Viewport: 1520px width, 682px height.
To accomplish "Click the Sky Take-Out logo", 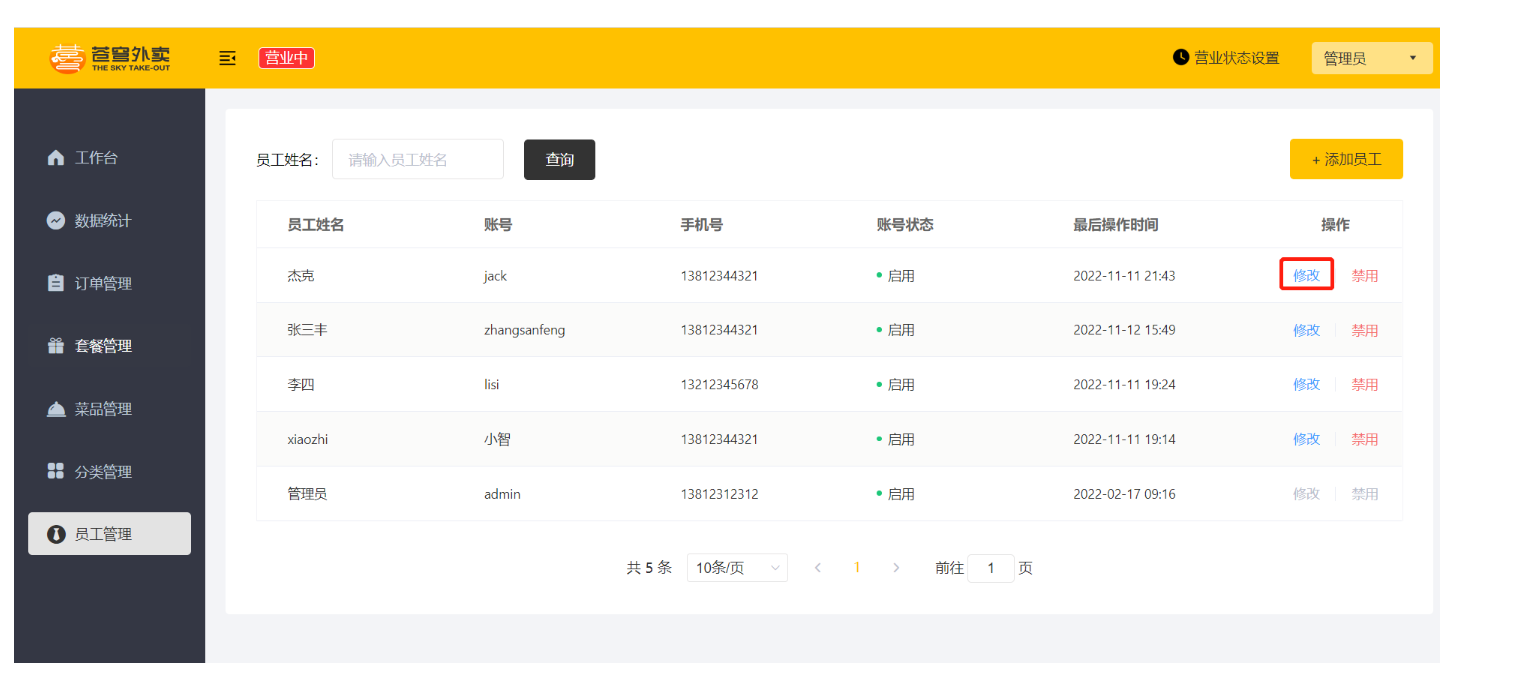I will [110, 58].
